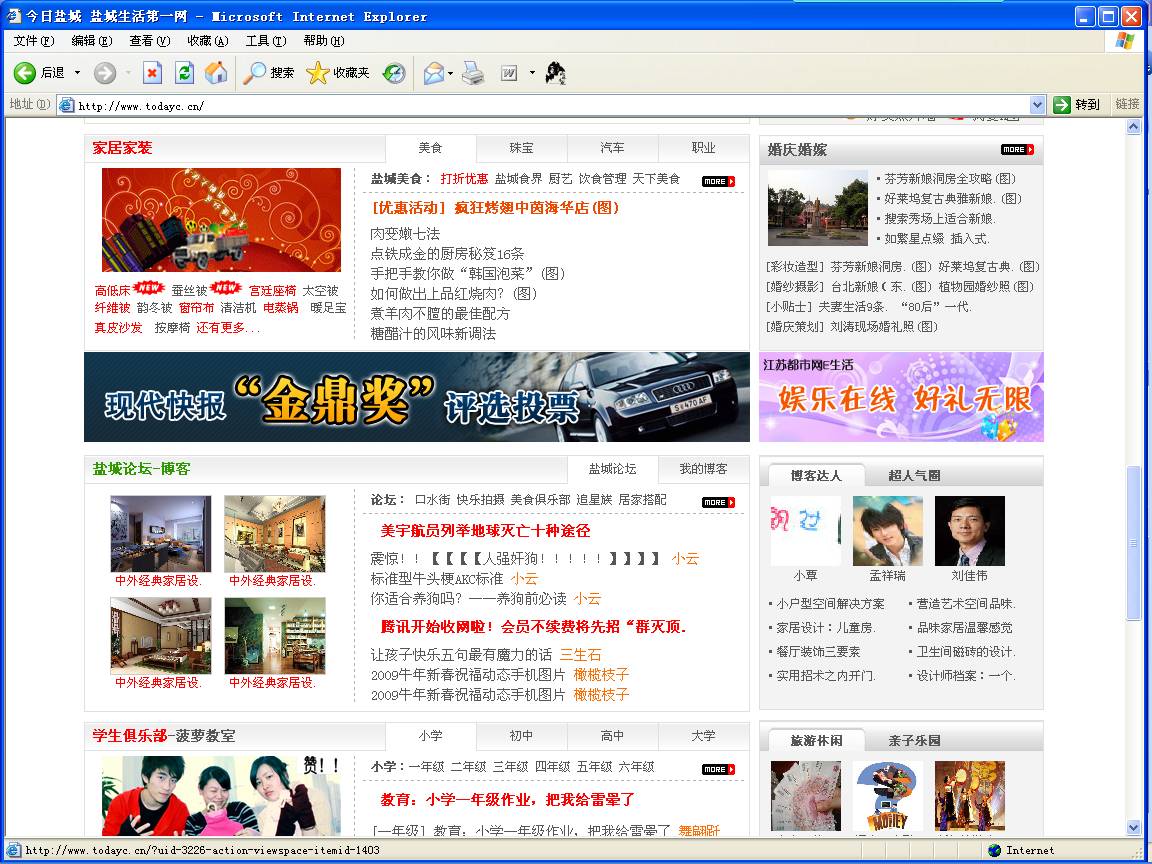The width and height of the screenshot is (1152, 864).
Task: Go to the Home page icon
Action: pos(216,73)
